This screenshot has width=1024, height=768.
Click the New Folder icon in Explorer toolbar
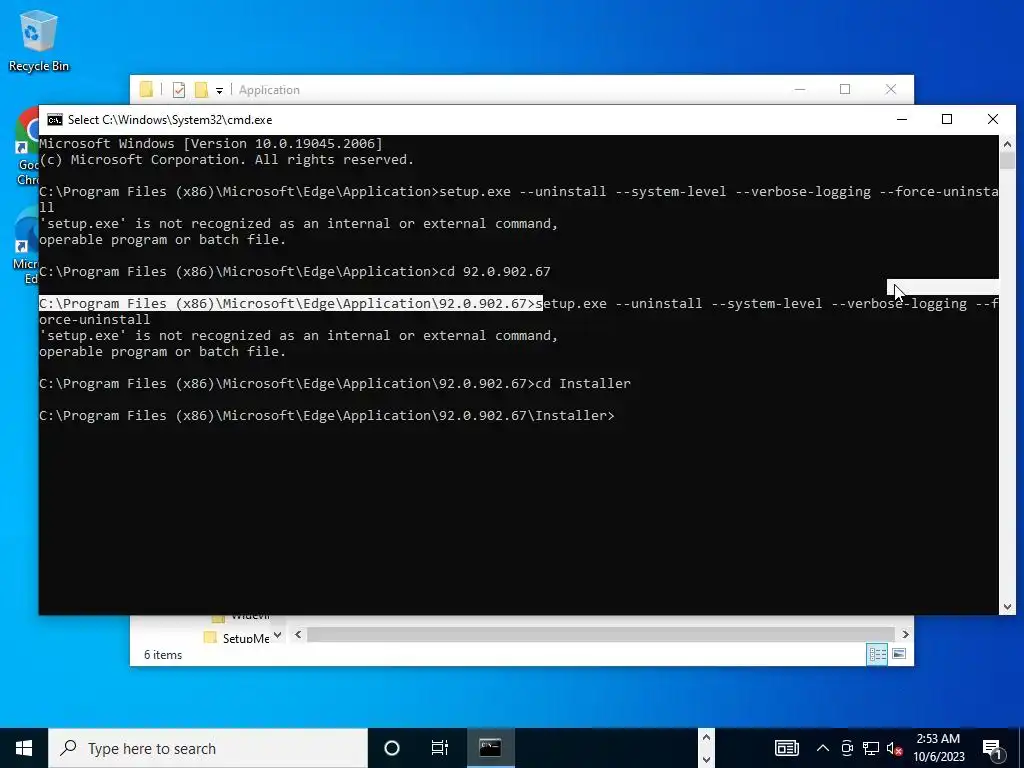(x=201, y=89)
